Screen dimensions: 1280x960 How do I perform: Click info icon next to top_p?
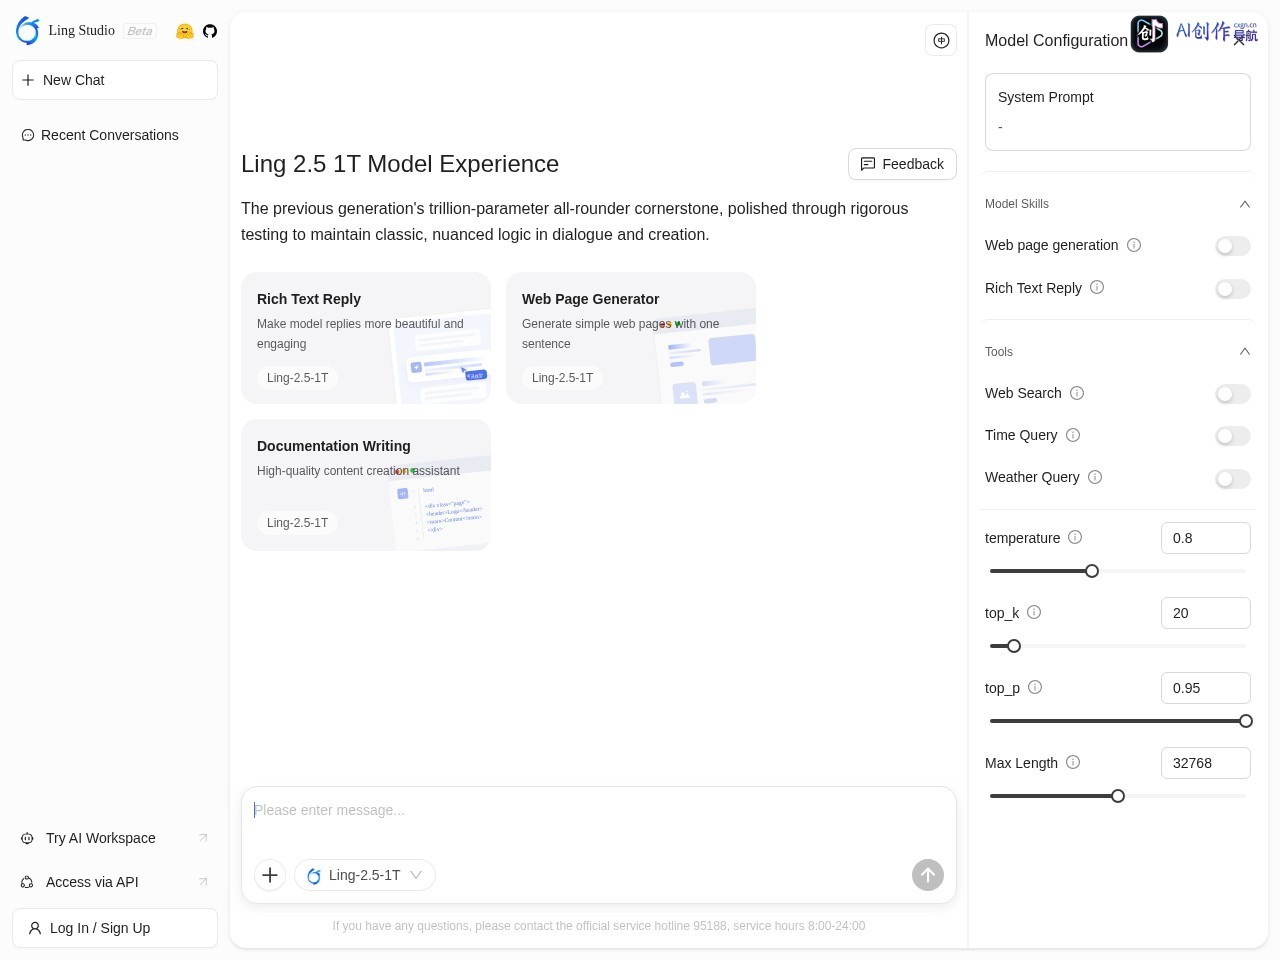point(1035,687)
